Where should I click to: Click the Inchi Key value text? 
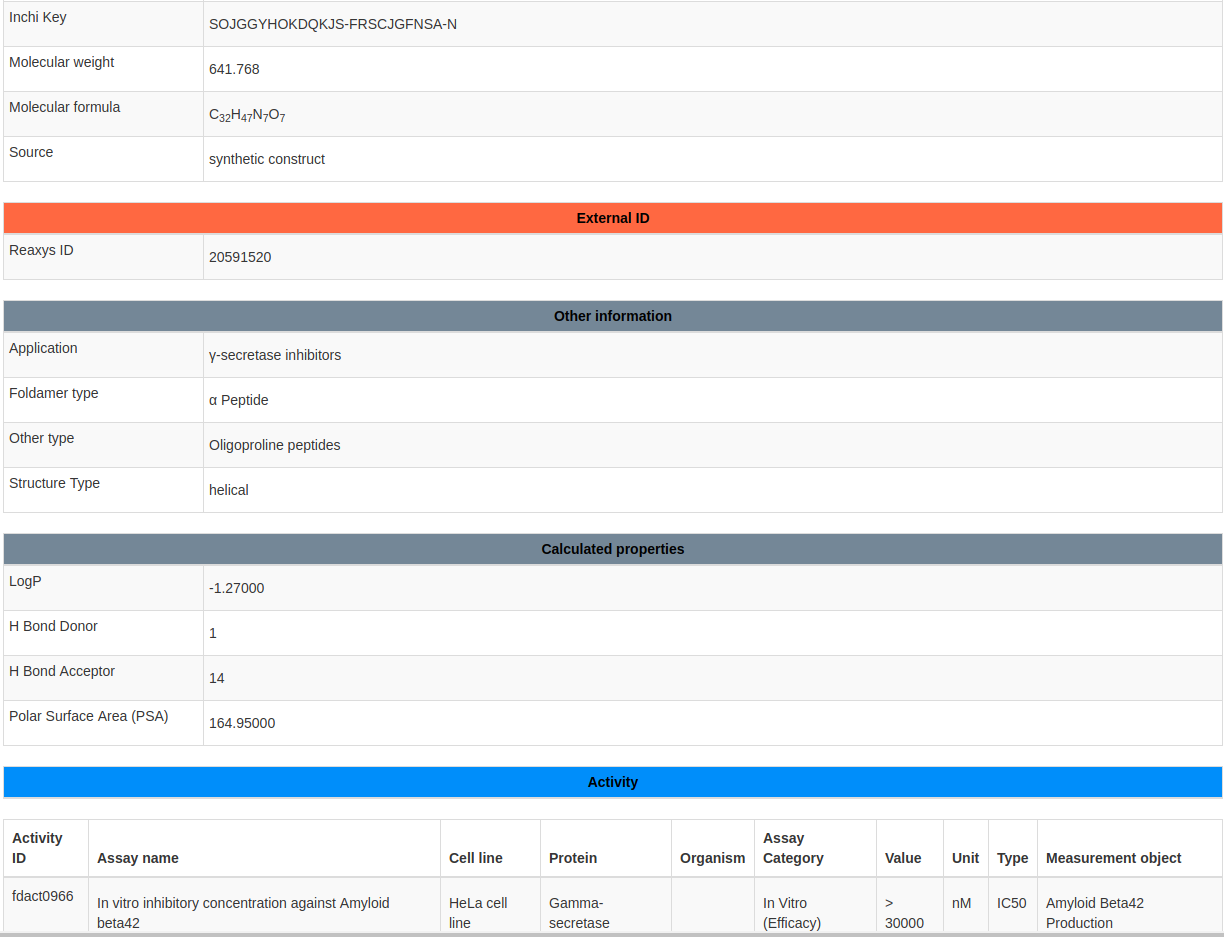(x=332, y=24)
